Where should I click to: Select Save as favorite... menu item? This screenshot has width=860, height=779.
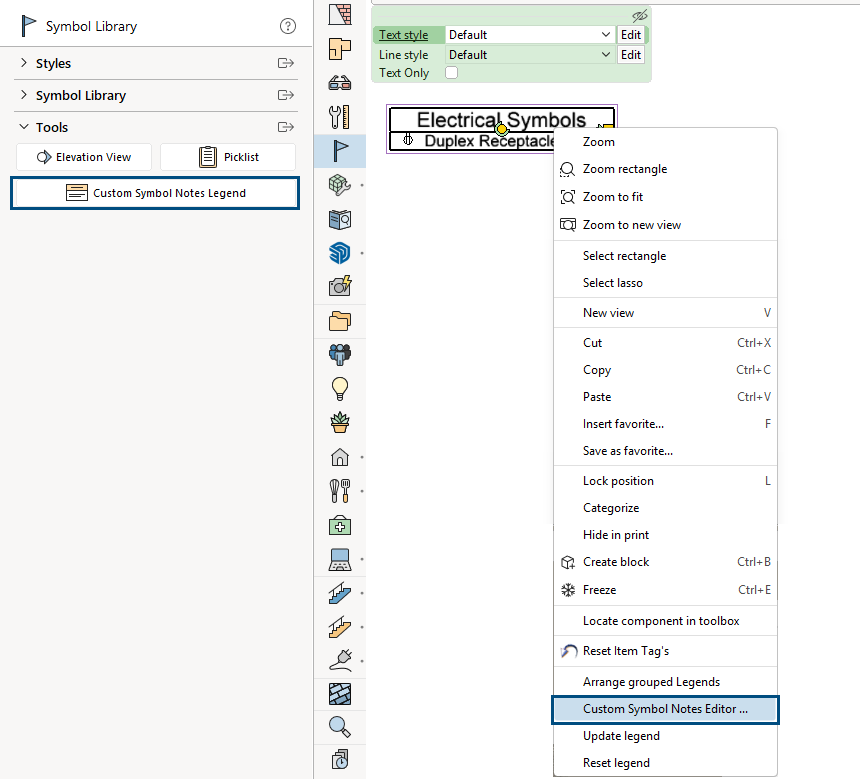(x=665, y=451)
